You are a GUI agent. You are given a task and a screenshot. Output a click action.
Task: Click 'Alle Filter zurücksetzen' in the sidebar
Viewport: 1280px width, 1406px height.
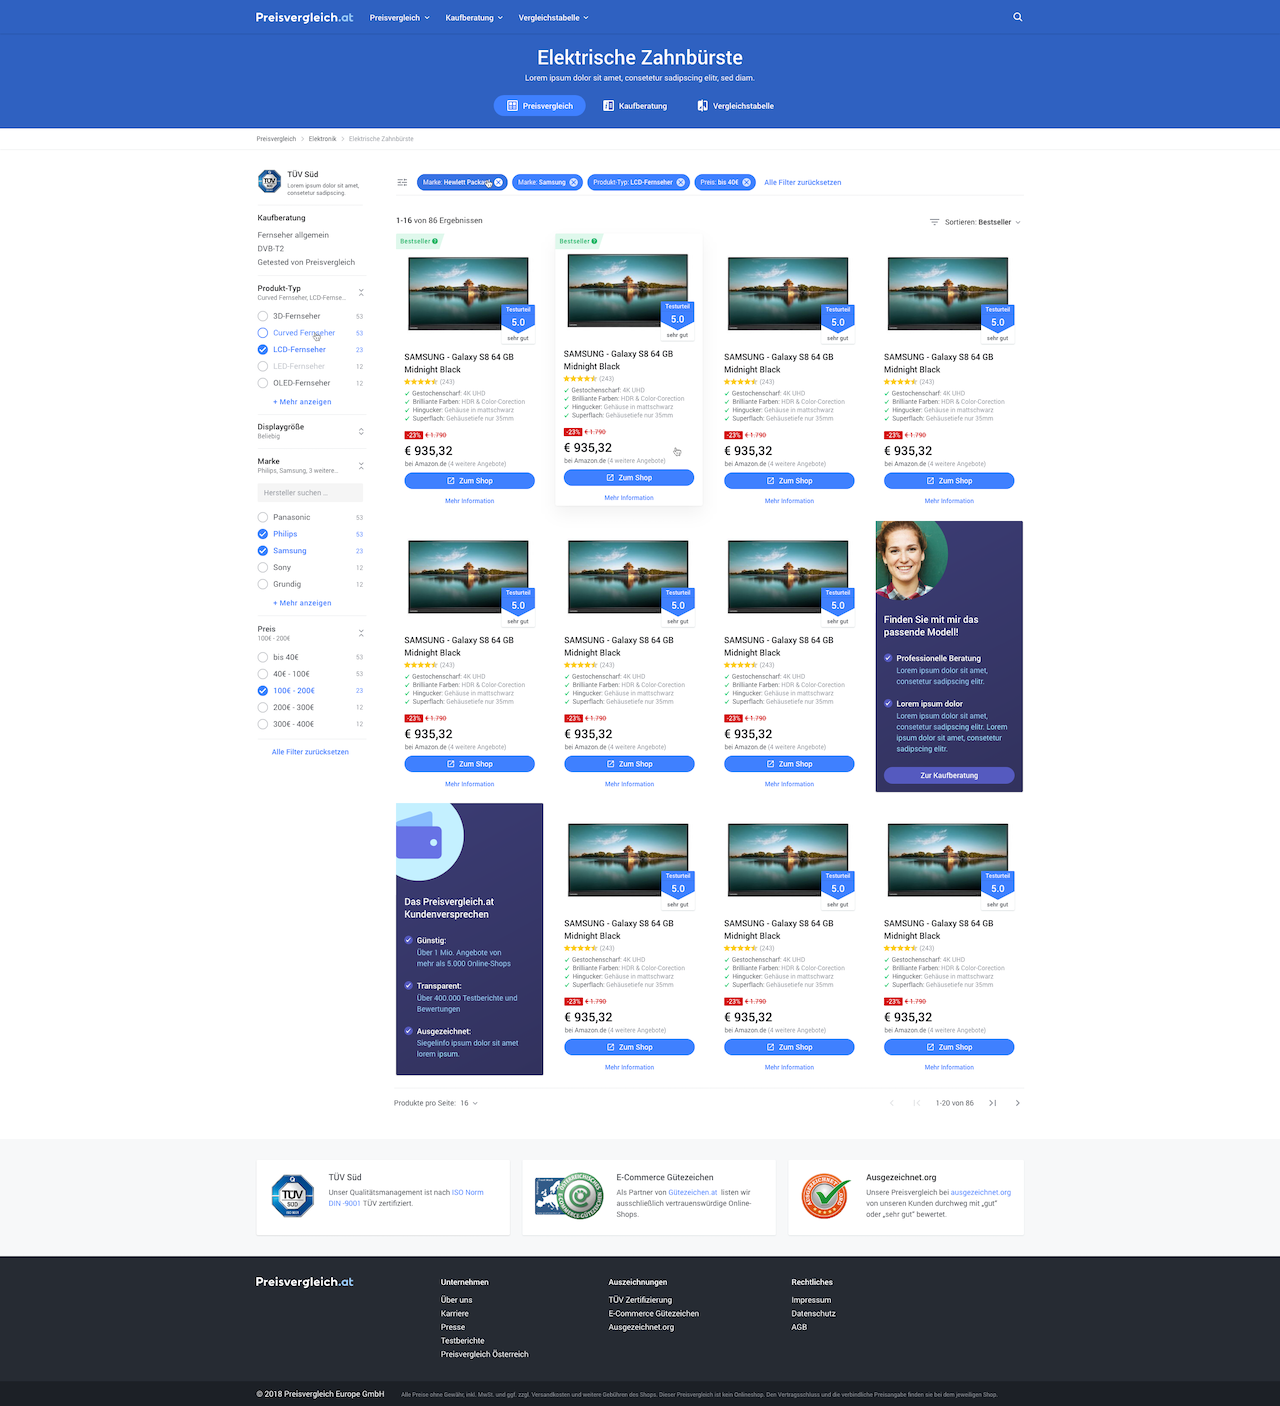click(310, 752)
